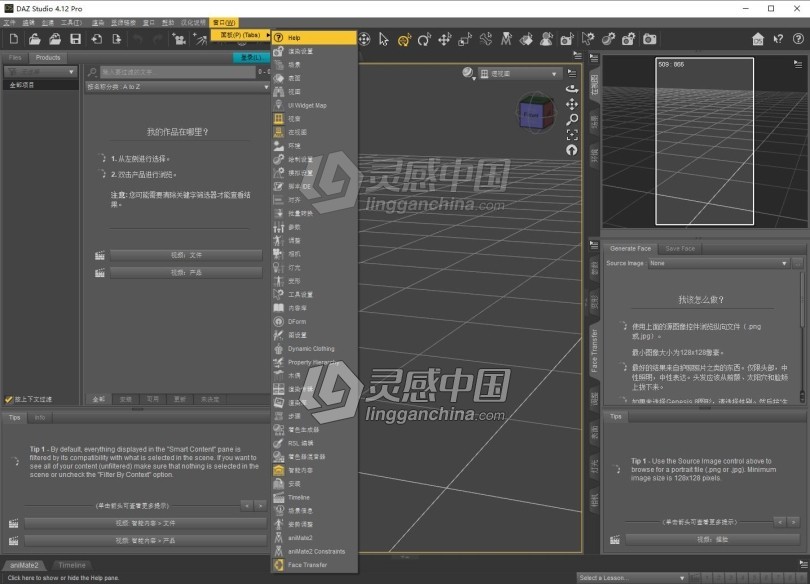Choose UI Widget Map in panes submenu
The height and width of the screenshot is (584, 810).
(x=314, y=105)
